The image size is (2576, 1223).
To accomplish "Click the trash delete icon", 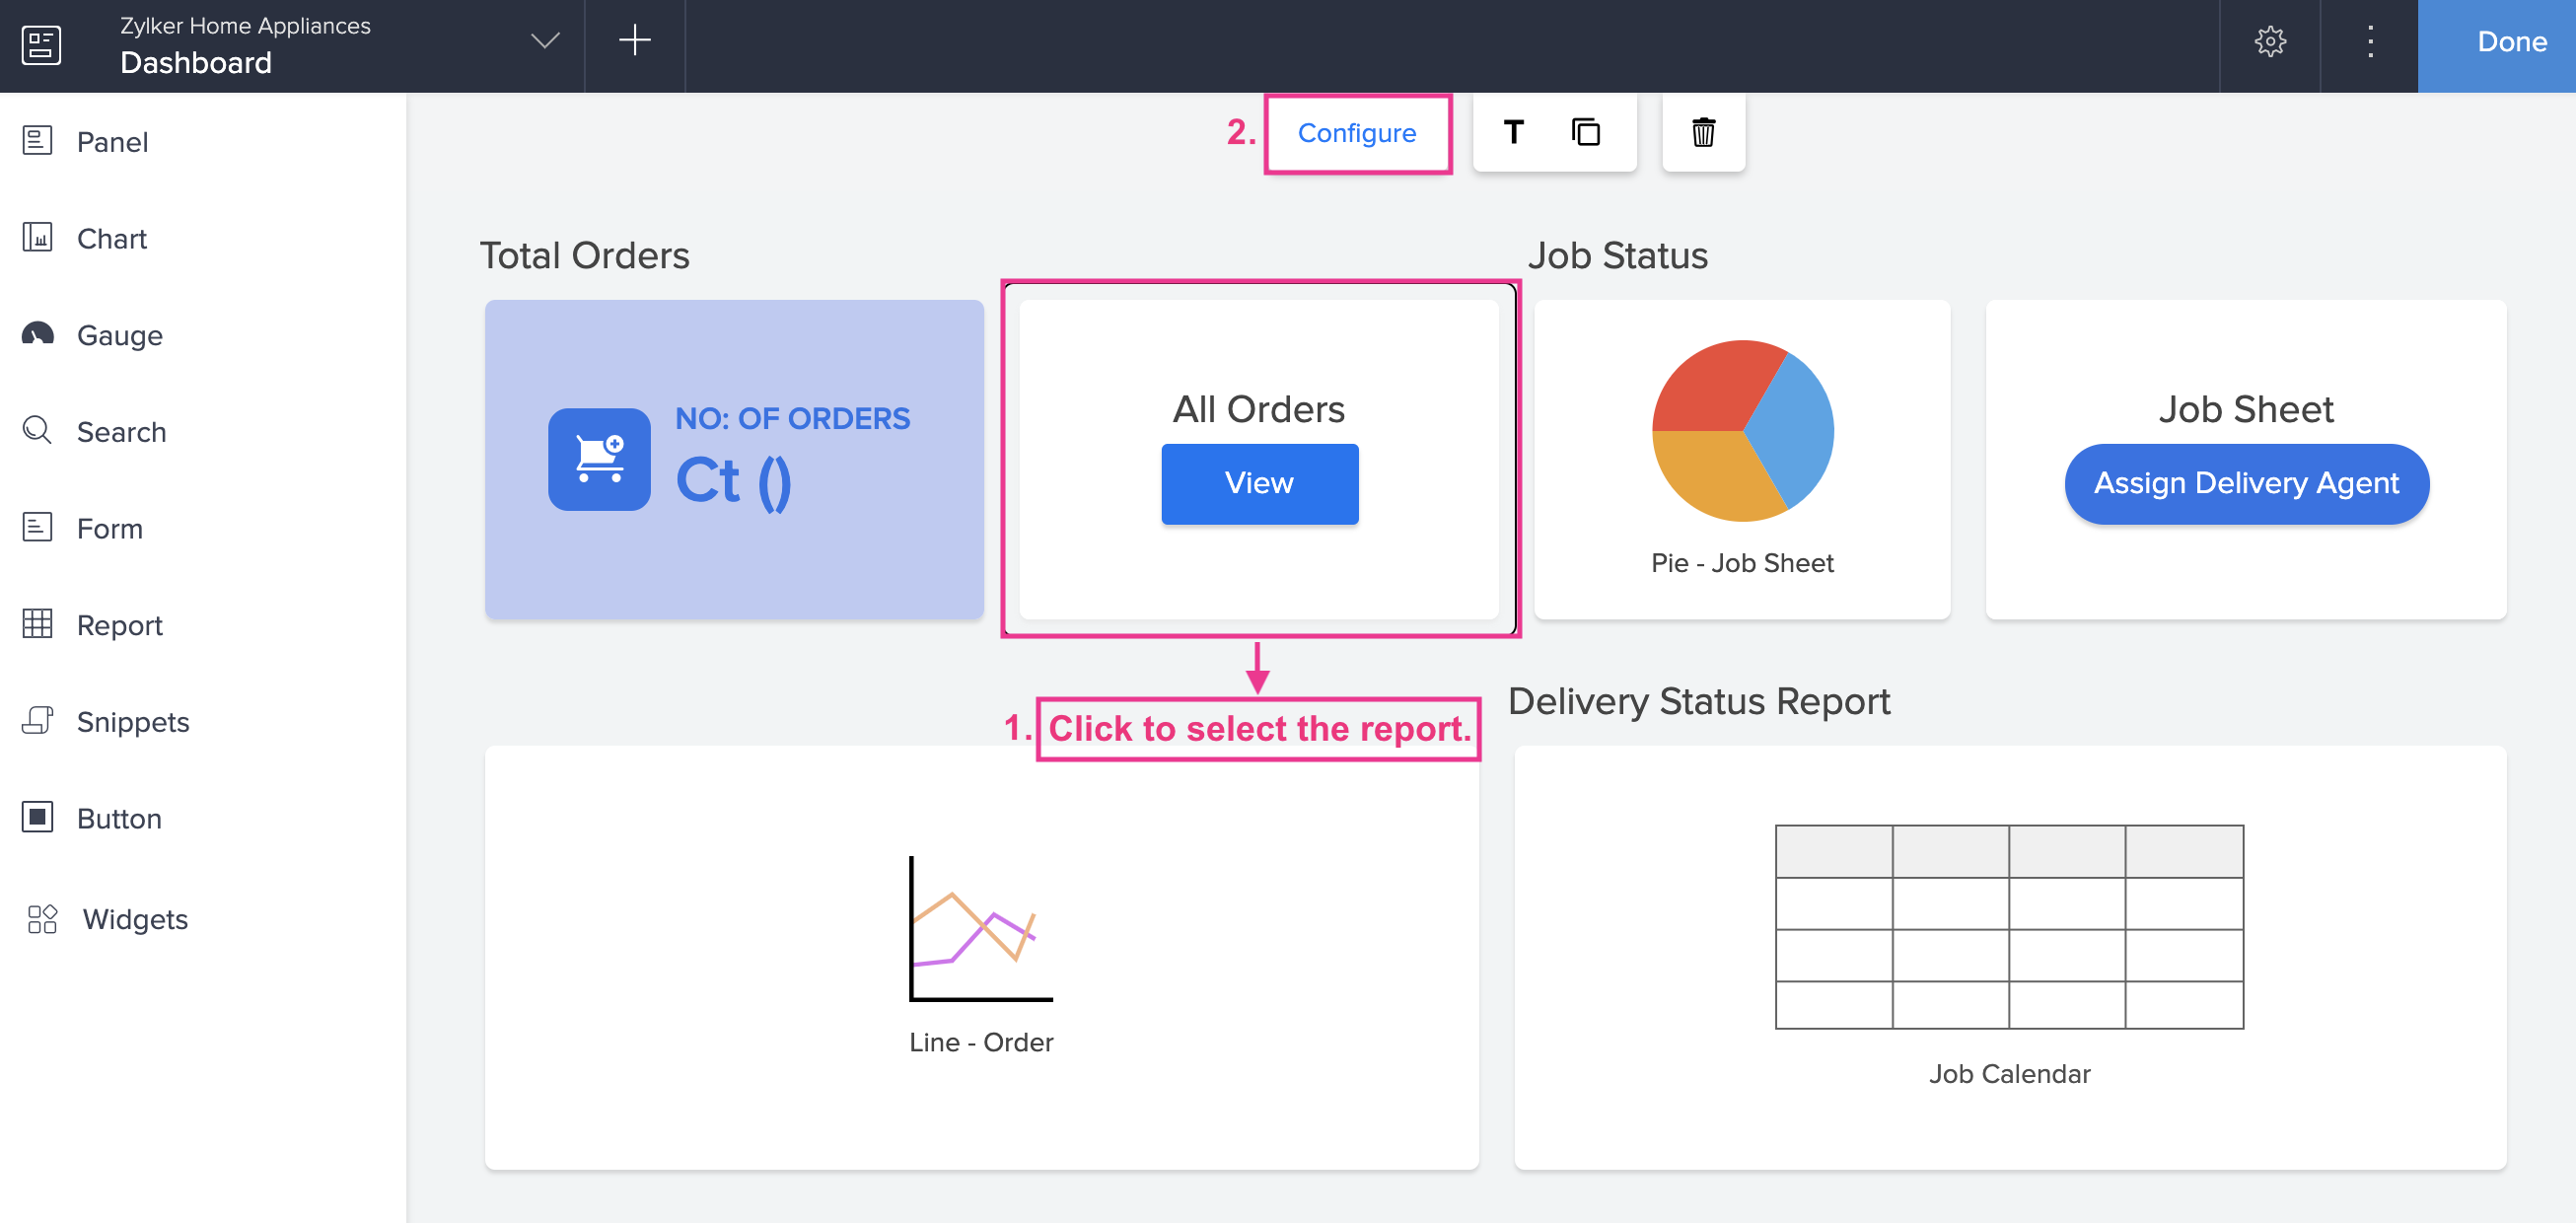I will [1702, 132].
